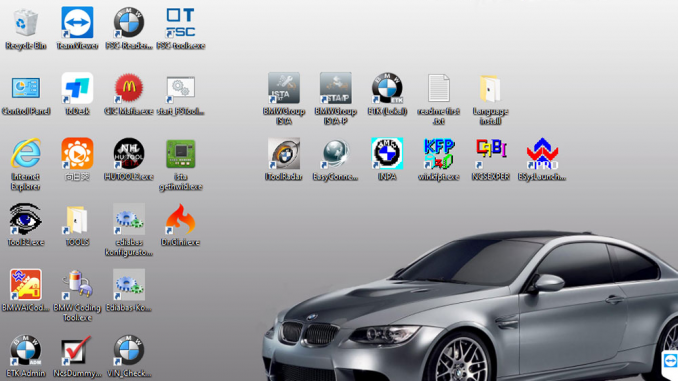This screenshot has height=381, width=678.
Task: Select the HUTOOL2.exe shortcut
Action: 129,154
